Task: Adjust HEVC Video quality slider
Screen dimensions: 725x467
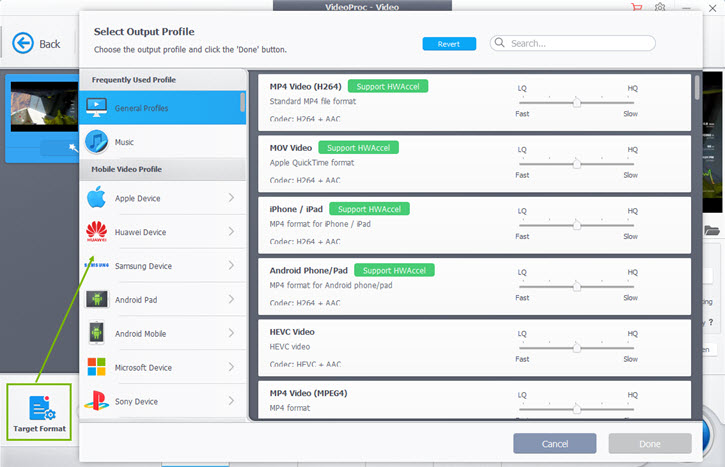Action: [x=576, y=348]
